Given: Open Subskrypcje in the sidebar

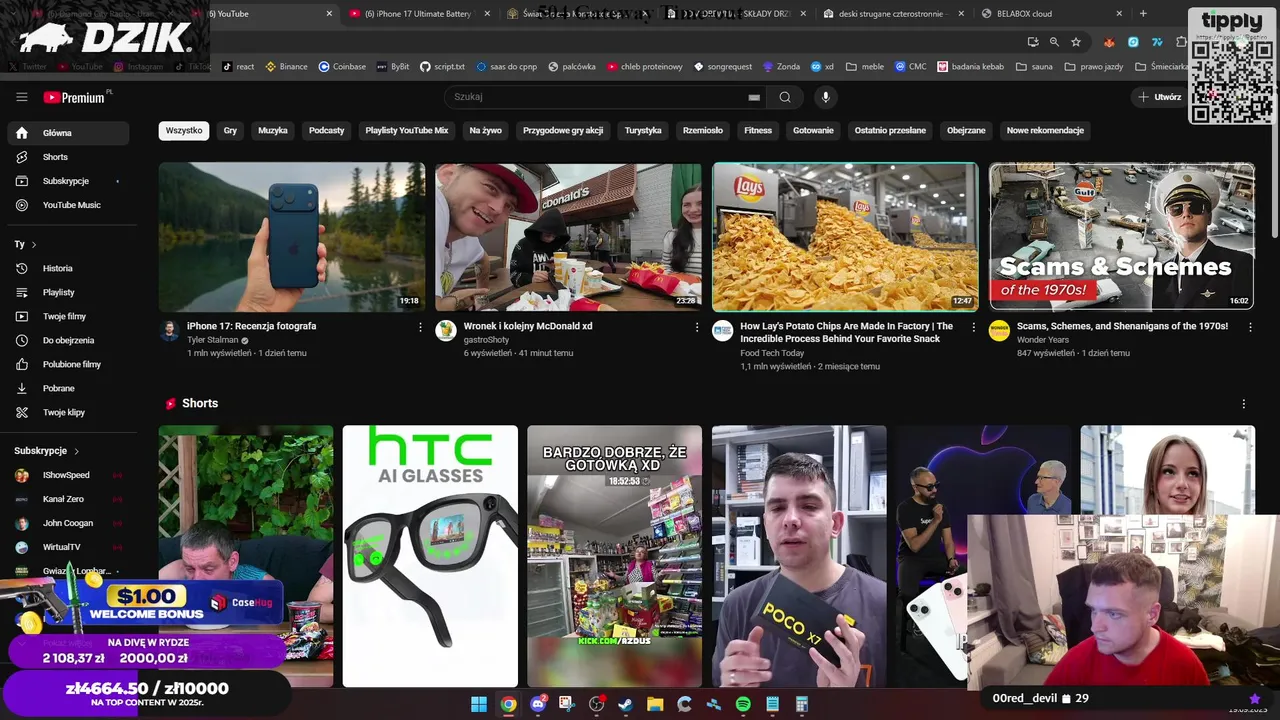Looking at the screenshot, I should (68, 181).
